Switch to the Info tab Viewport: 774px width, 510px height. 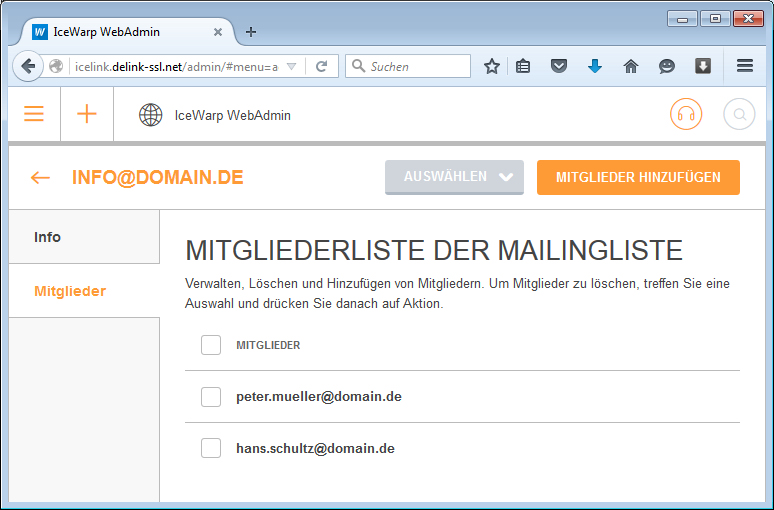(84, 237)
